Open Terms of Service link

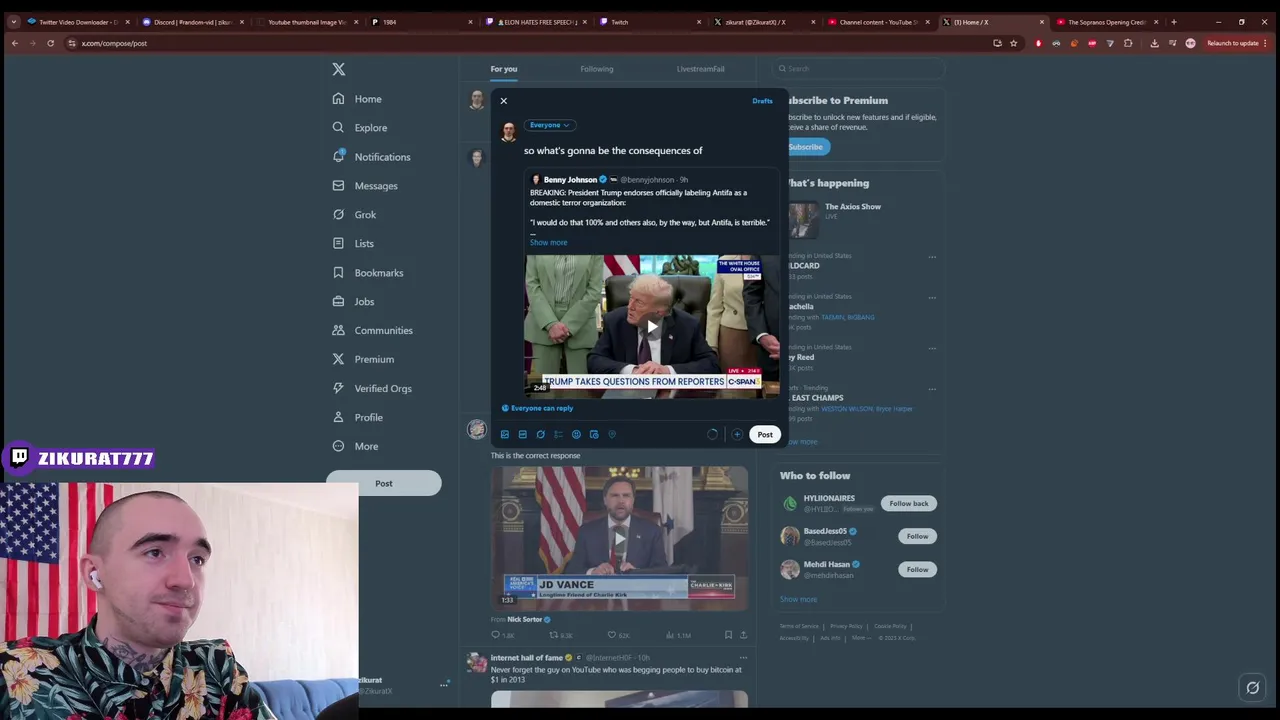799,626
